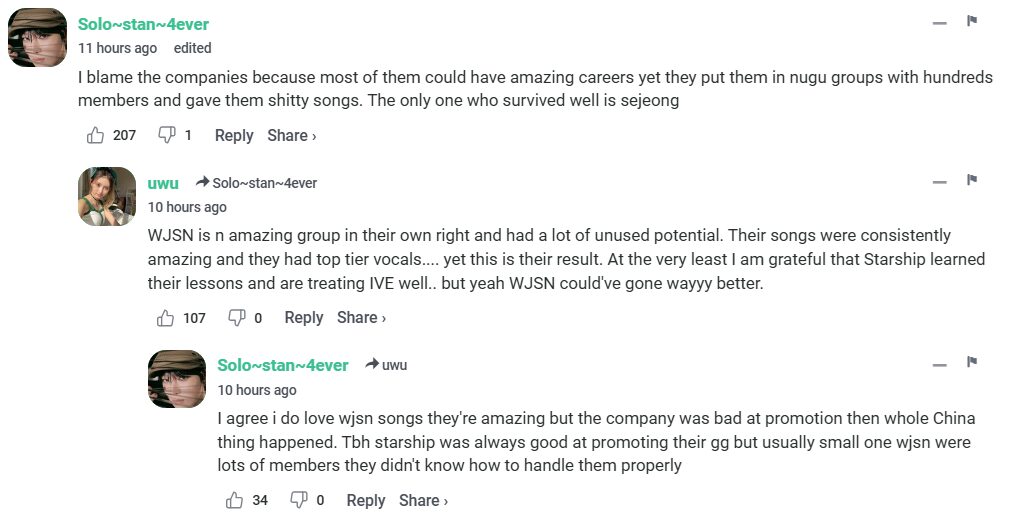Click uwu's avatar thumbnail
The image size is (1009, 521).
pos(107,195)
